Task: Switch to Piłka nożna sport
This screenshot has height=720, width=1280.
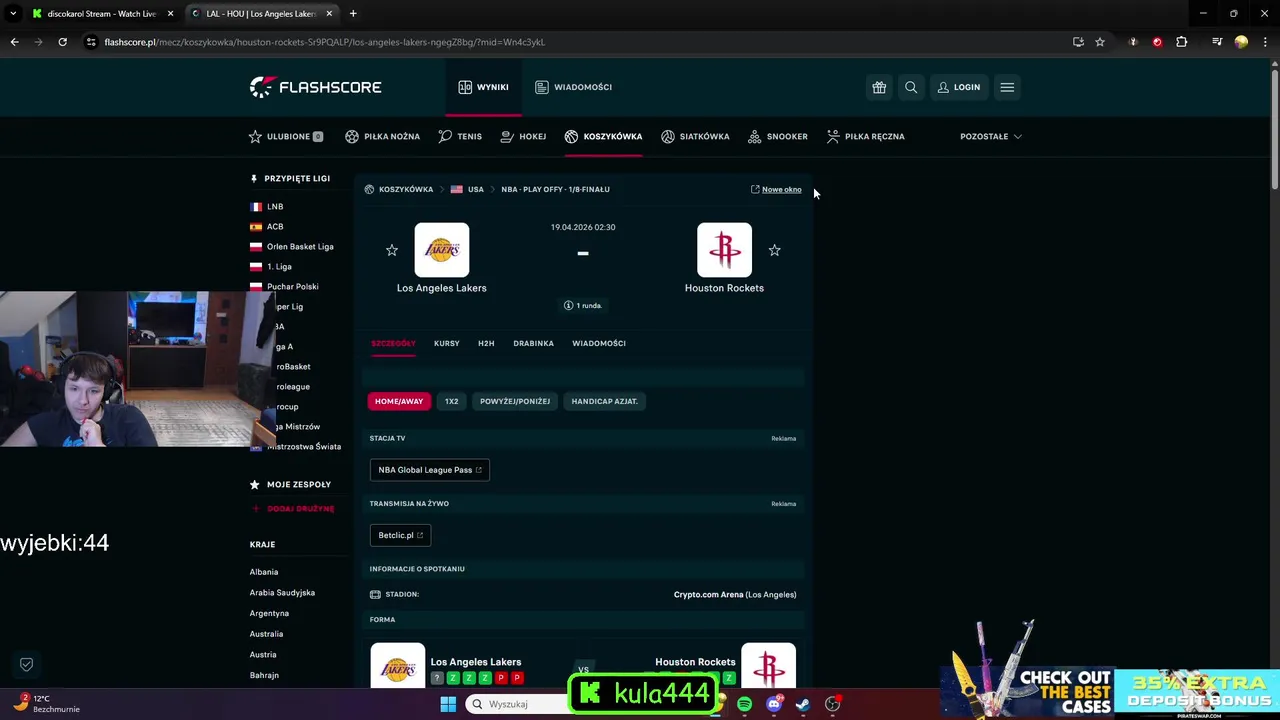Action: (x=382, y=136)
